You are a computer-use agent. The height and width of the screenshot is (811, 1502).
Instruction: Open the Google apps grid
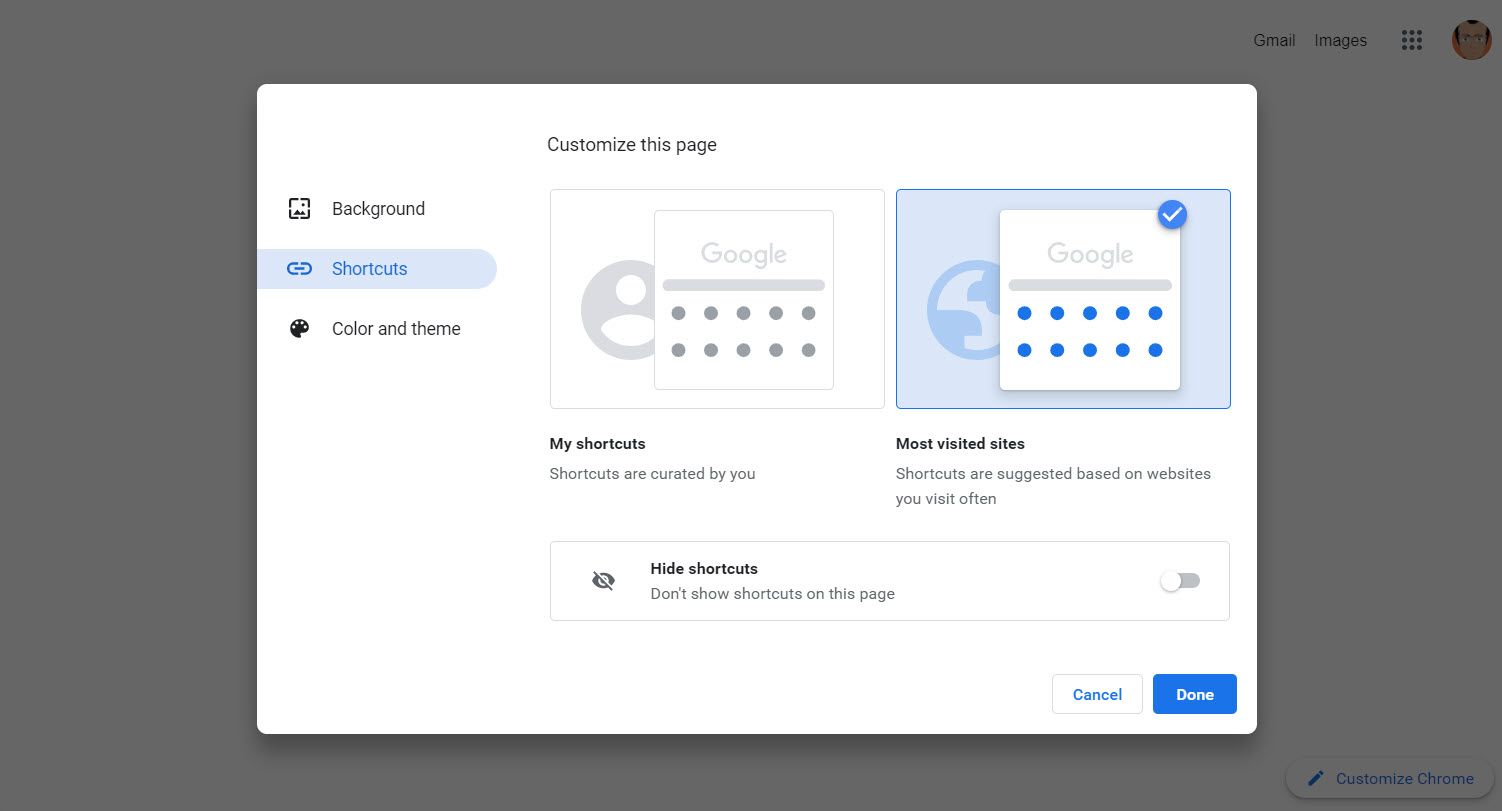pos(1411,40)
